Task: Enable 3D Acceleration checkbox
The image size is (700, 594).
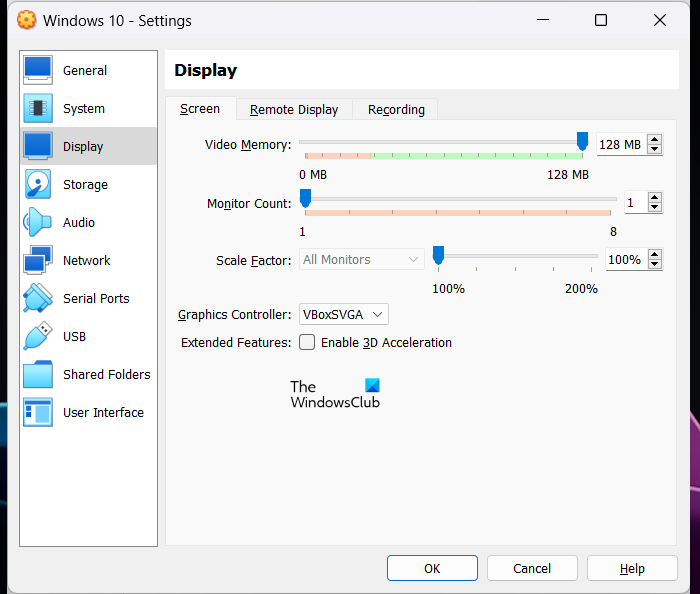Action: click(308, 342)
